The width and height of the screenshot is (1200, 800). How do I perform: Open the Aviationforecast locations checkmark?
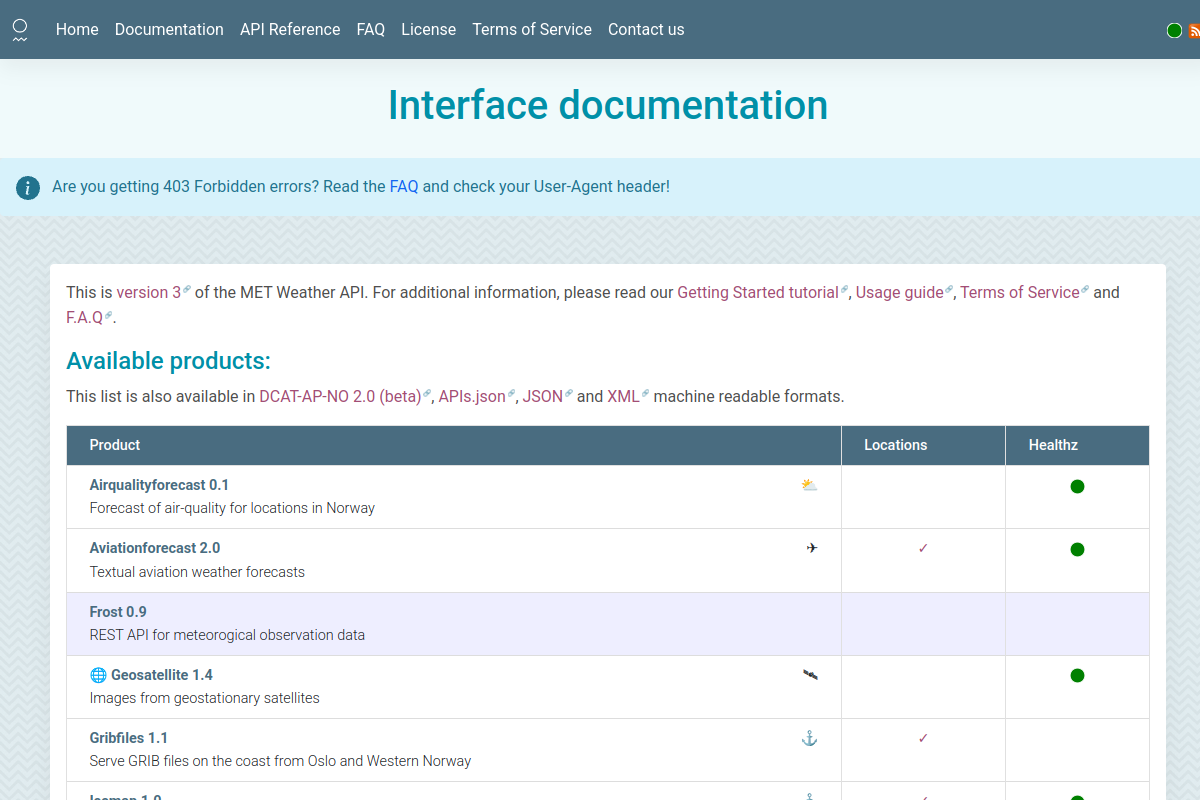click(x=923, y=548)
